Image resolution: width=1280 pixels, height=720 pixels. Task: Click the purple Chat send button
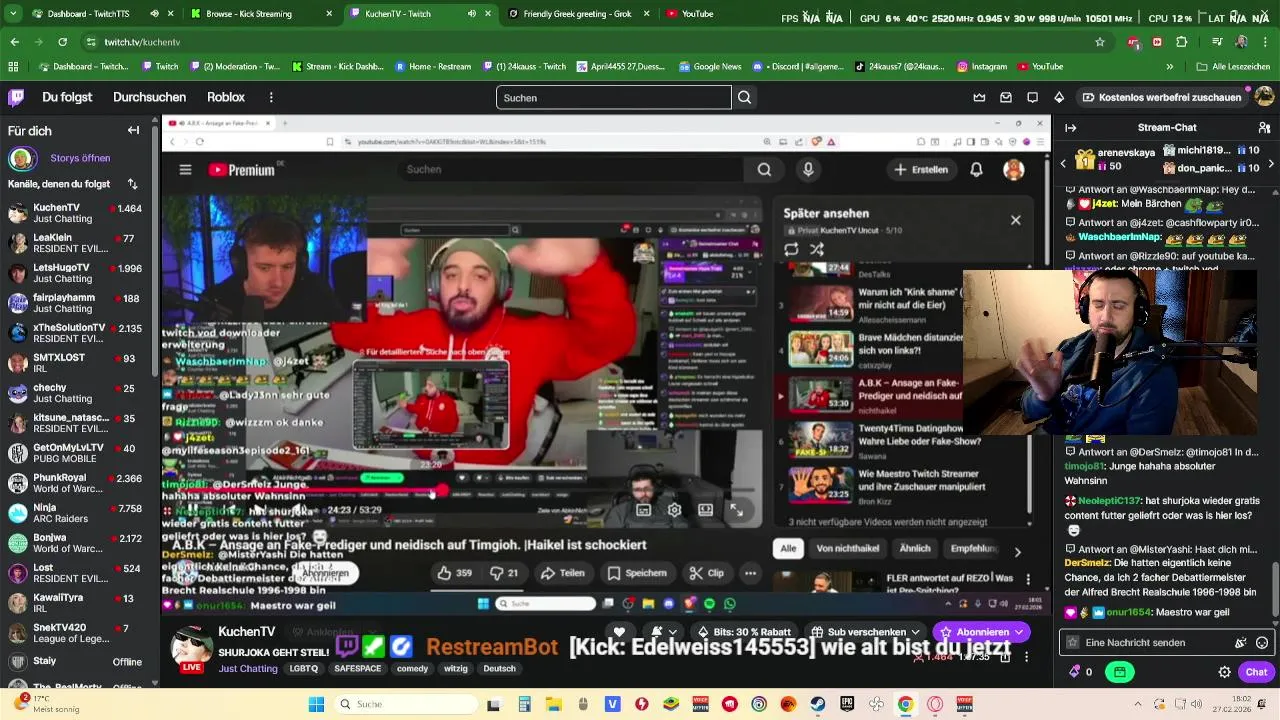[1256, 672]
